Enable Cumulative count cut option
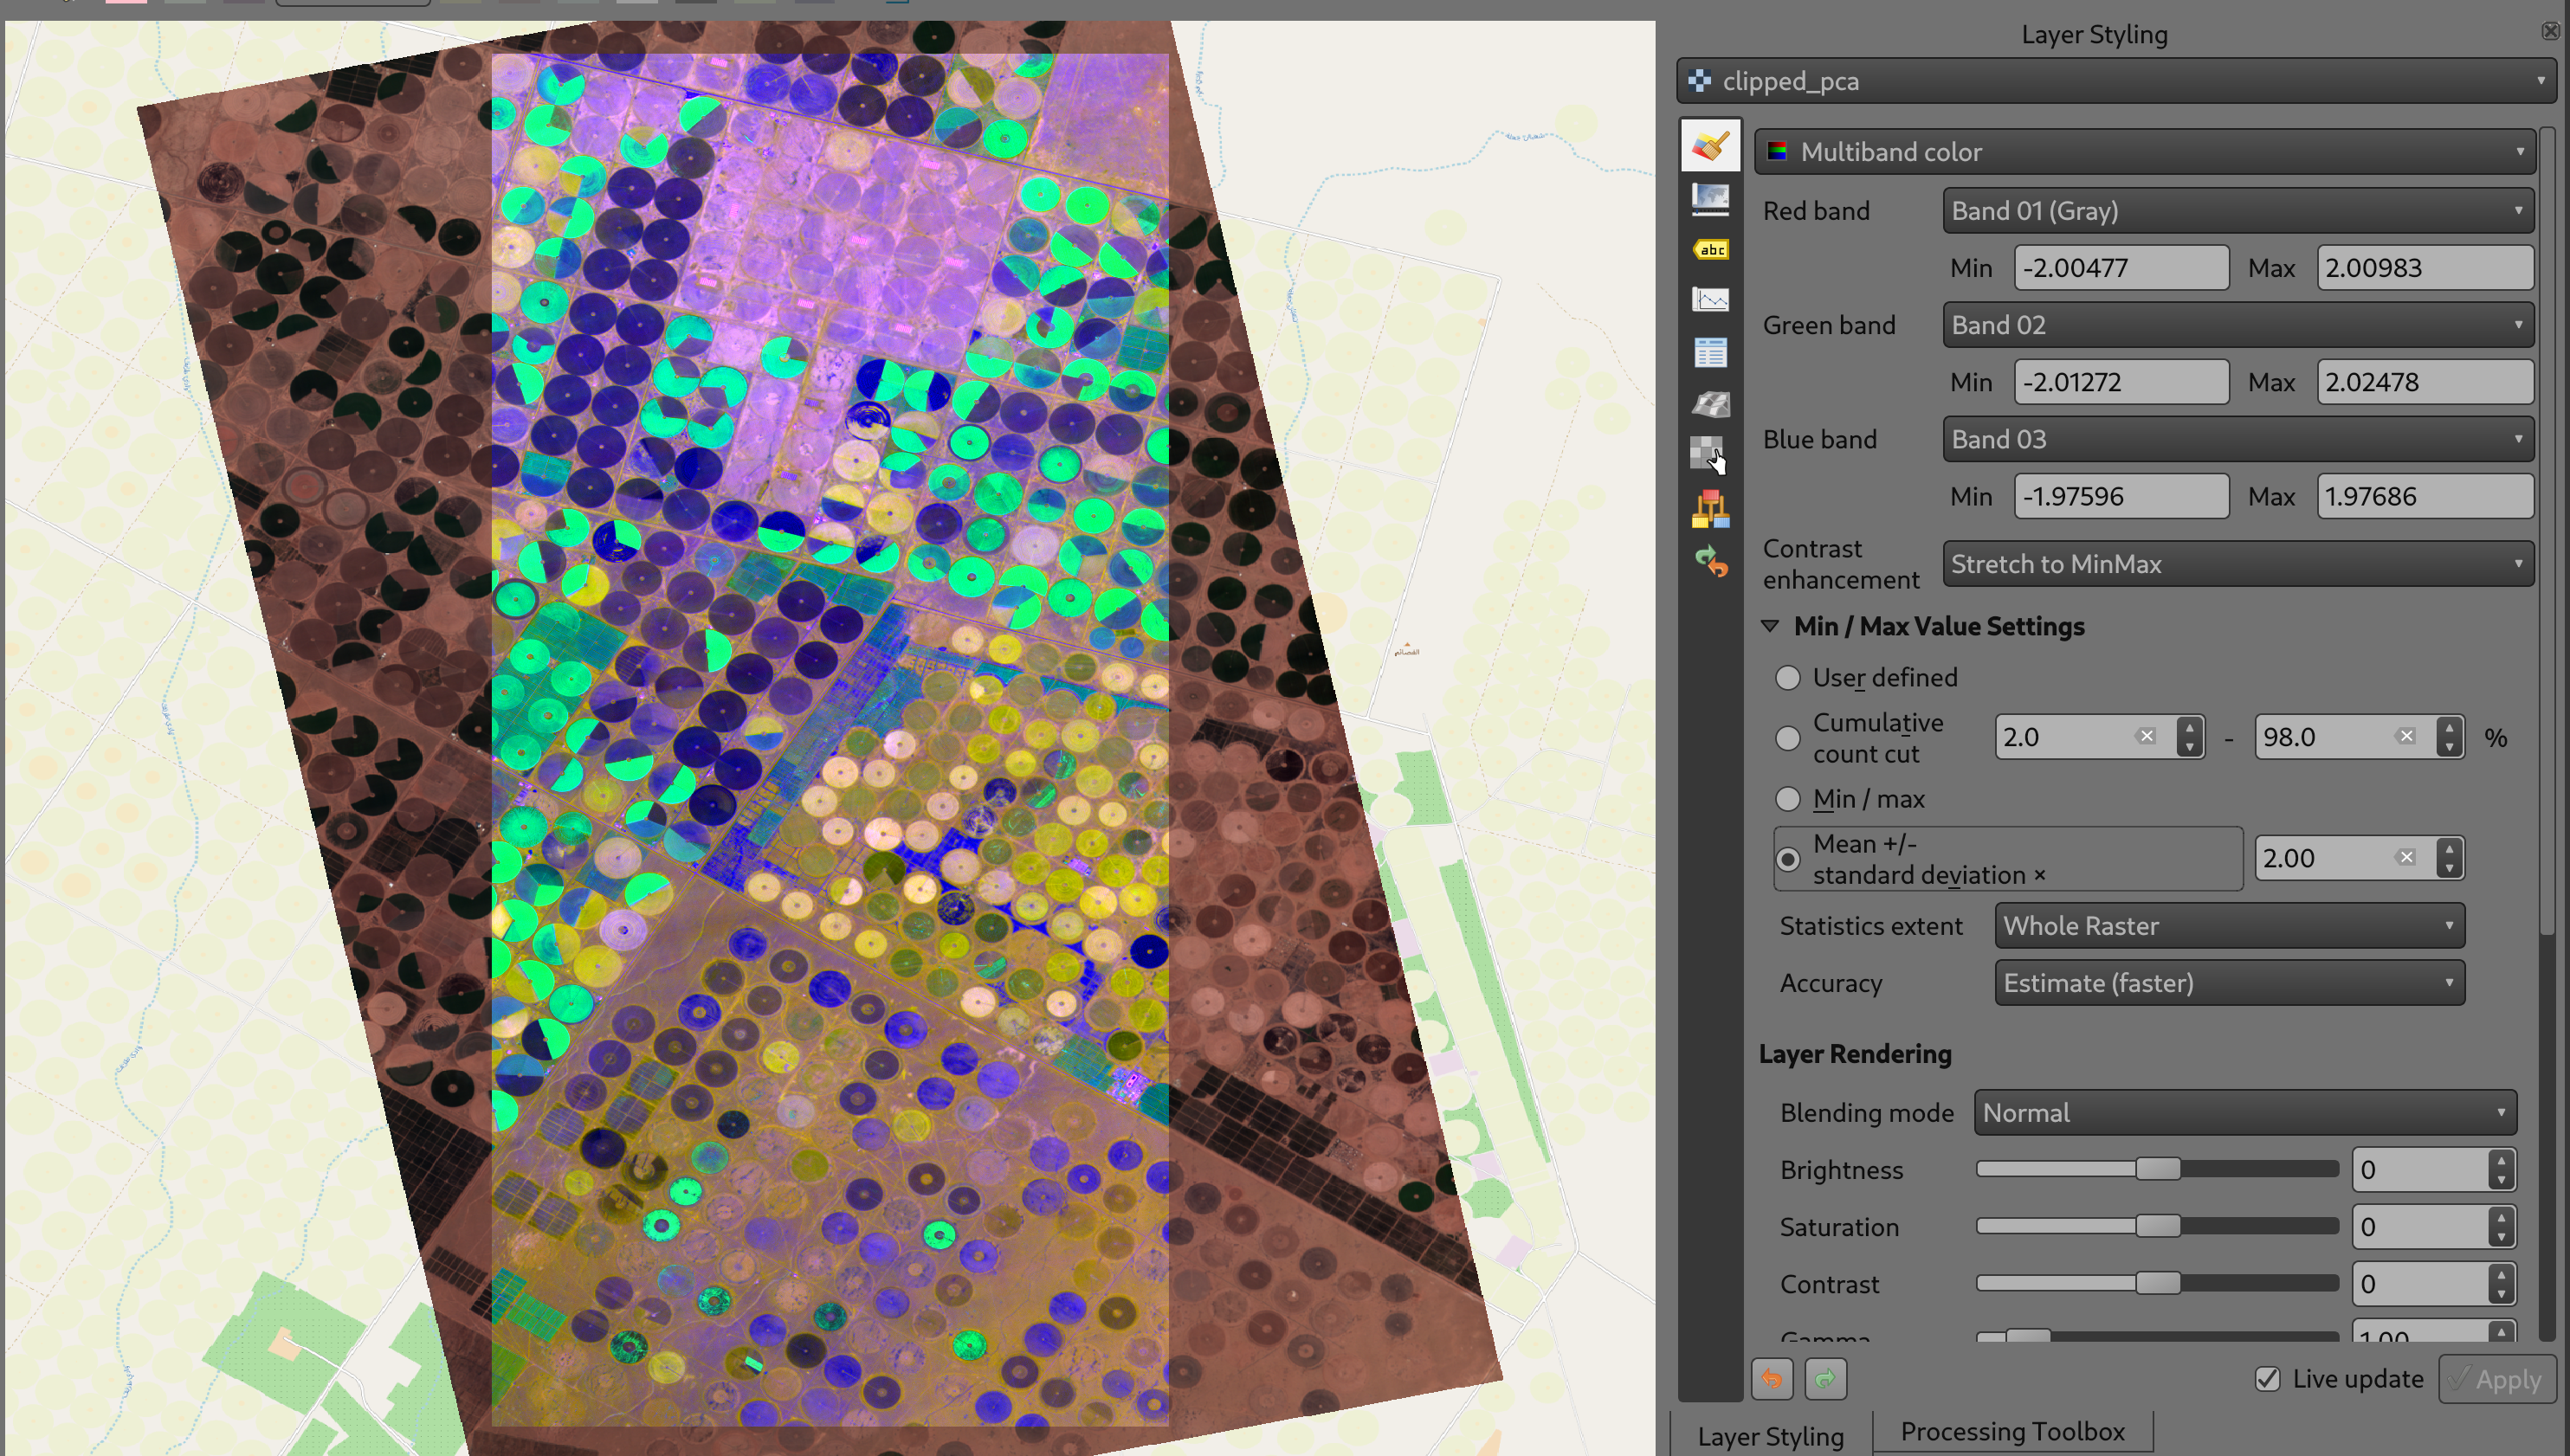 pyautogui.click(x=1788, y=738)
